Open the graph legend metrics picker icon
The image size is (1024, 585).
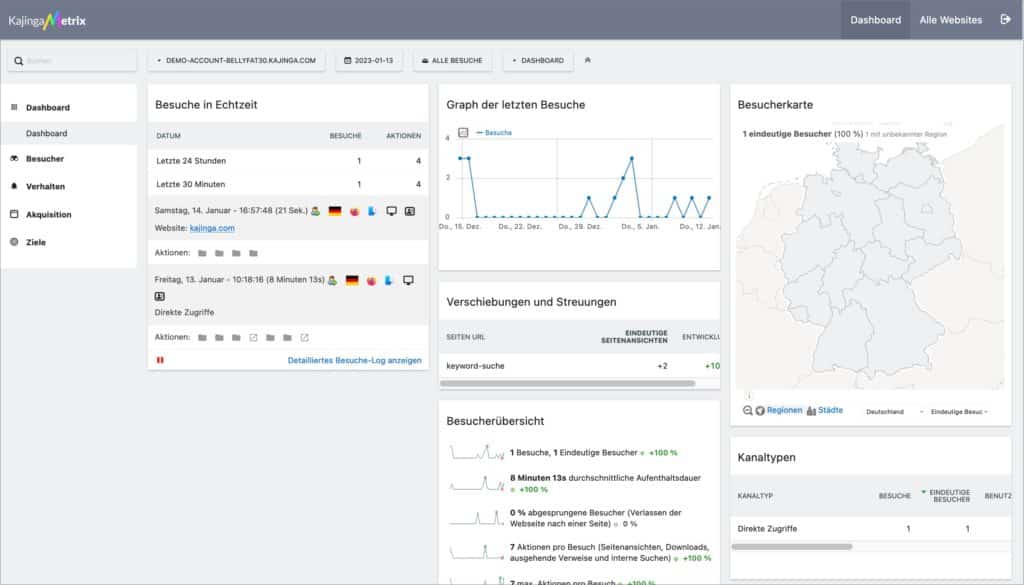463,133
